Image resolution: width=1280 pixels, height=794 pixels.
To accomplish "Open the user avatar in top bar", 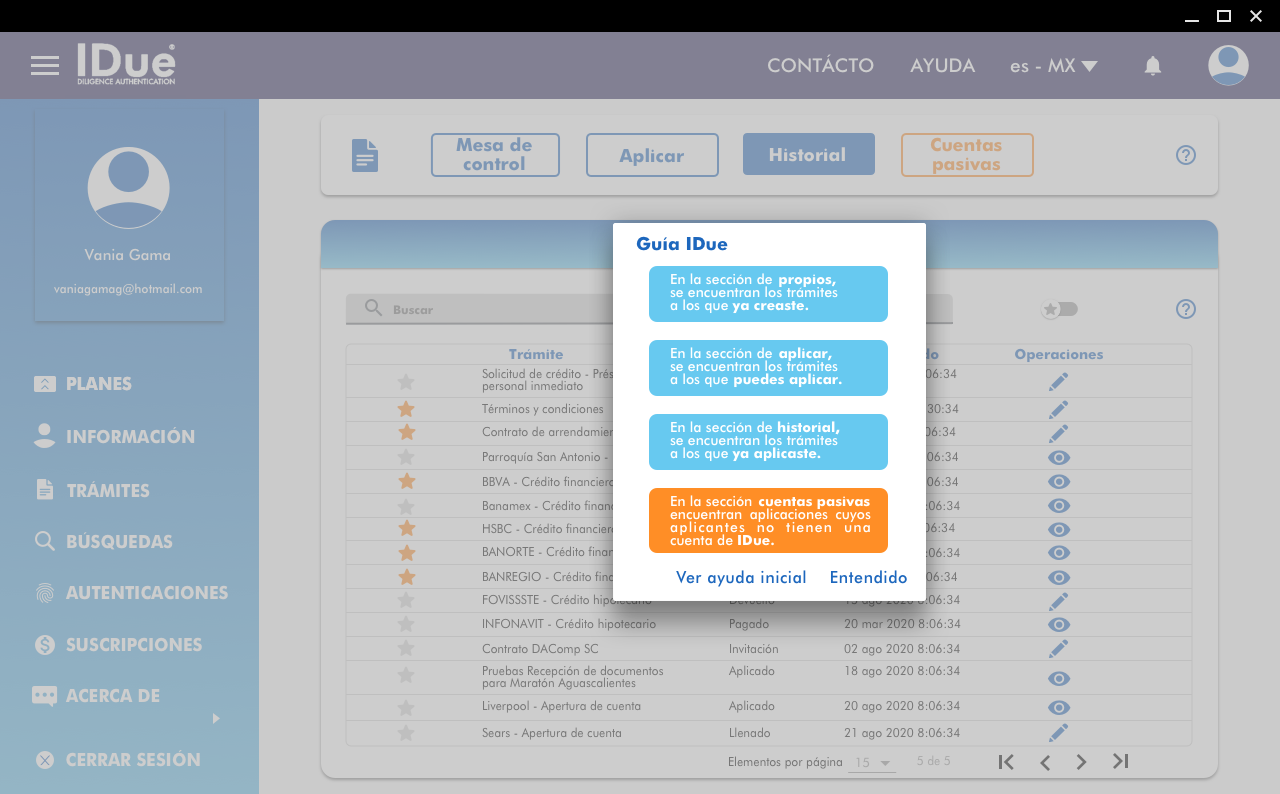I will point(1227,66).
